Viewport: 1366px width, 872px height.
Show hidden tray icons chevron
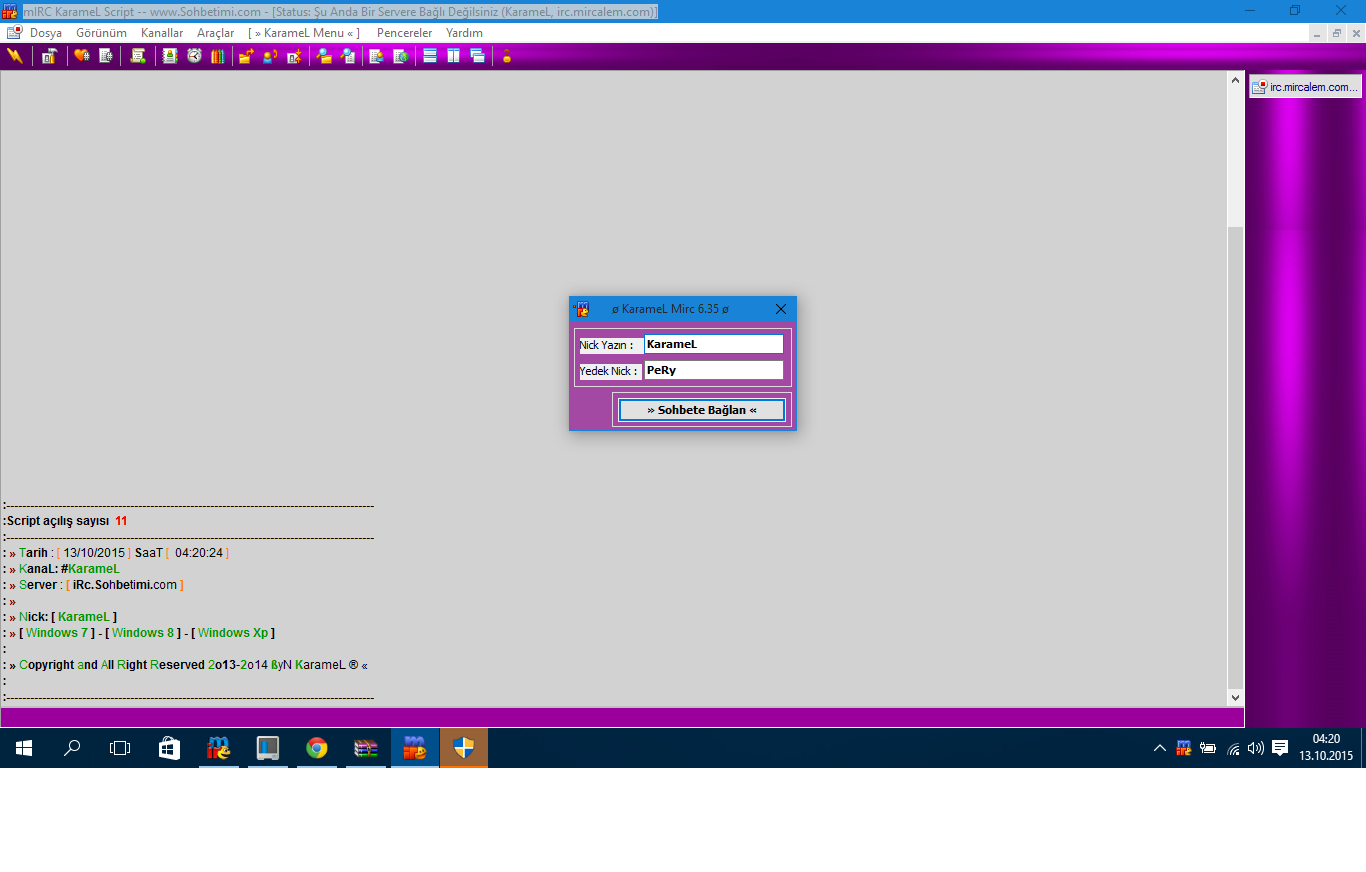[1160, 748]
